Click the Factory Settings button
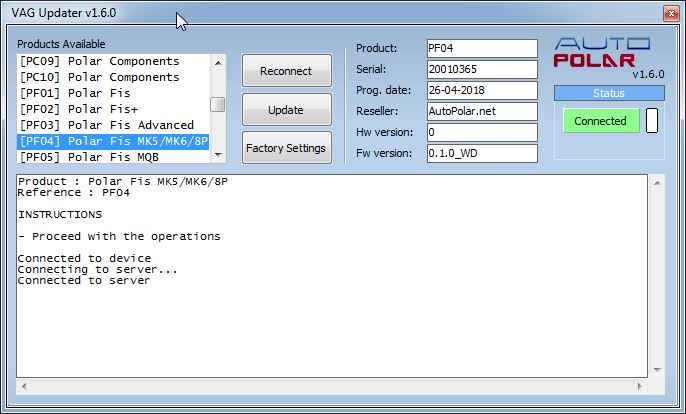This screenshot has height=414, width=686. click(287, 148)
